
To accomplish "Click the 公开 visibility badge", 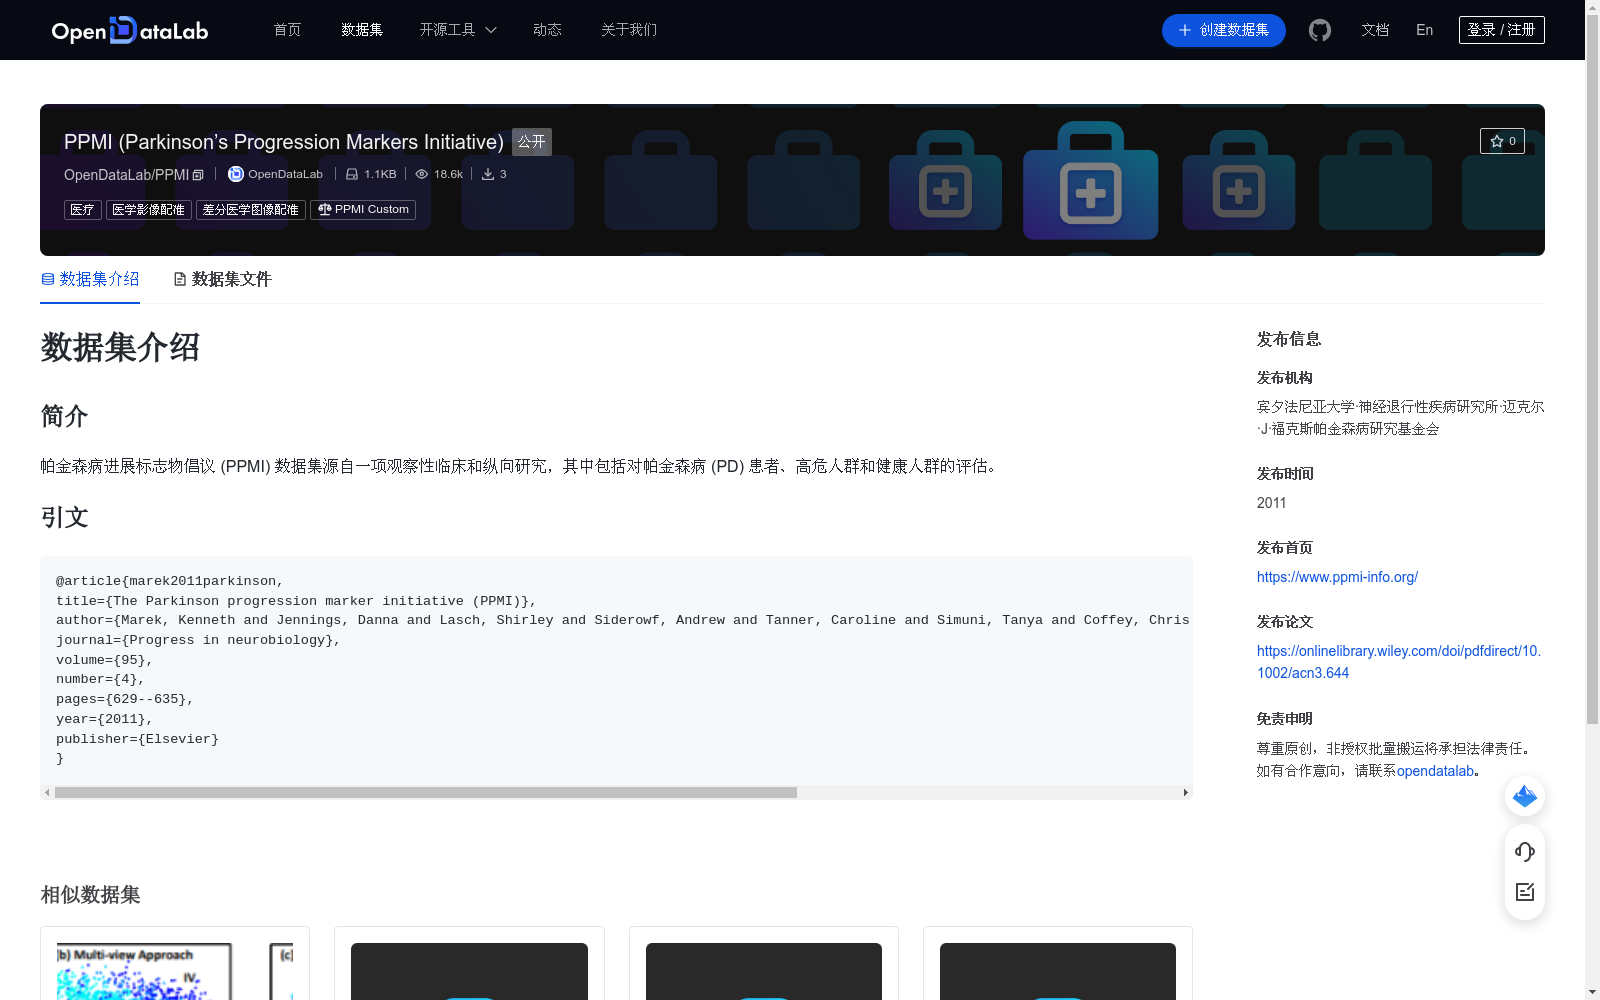I will (x=532, y=142).
